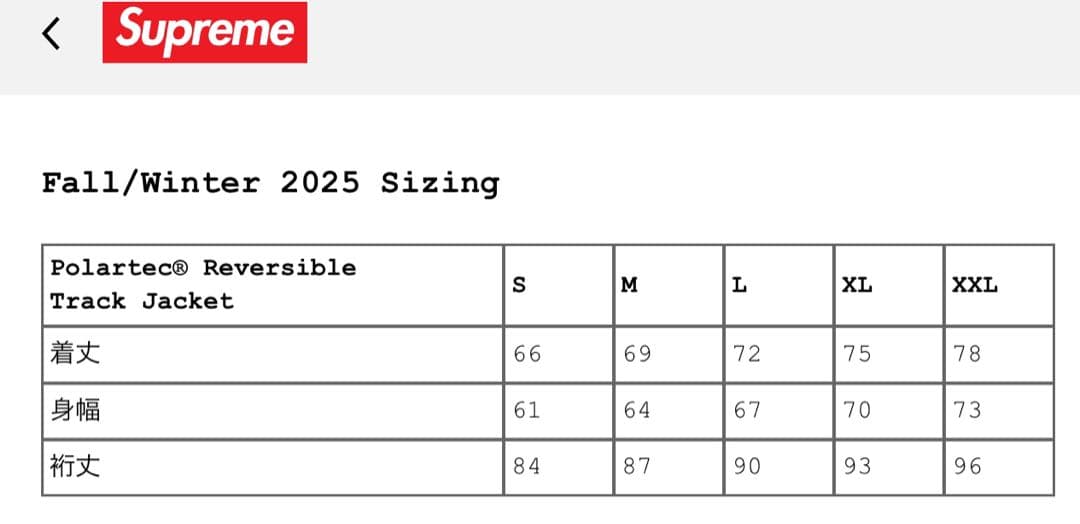The height and width of the screenshot is (524, 1080).
Task: Select the 72 length value for L
Action: [x=747, y=354]
